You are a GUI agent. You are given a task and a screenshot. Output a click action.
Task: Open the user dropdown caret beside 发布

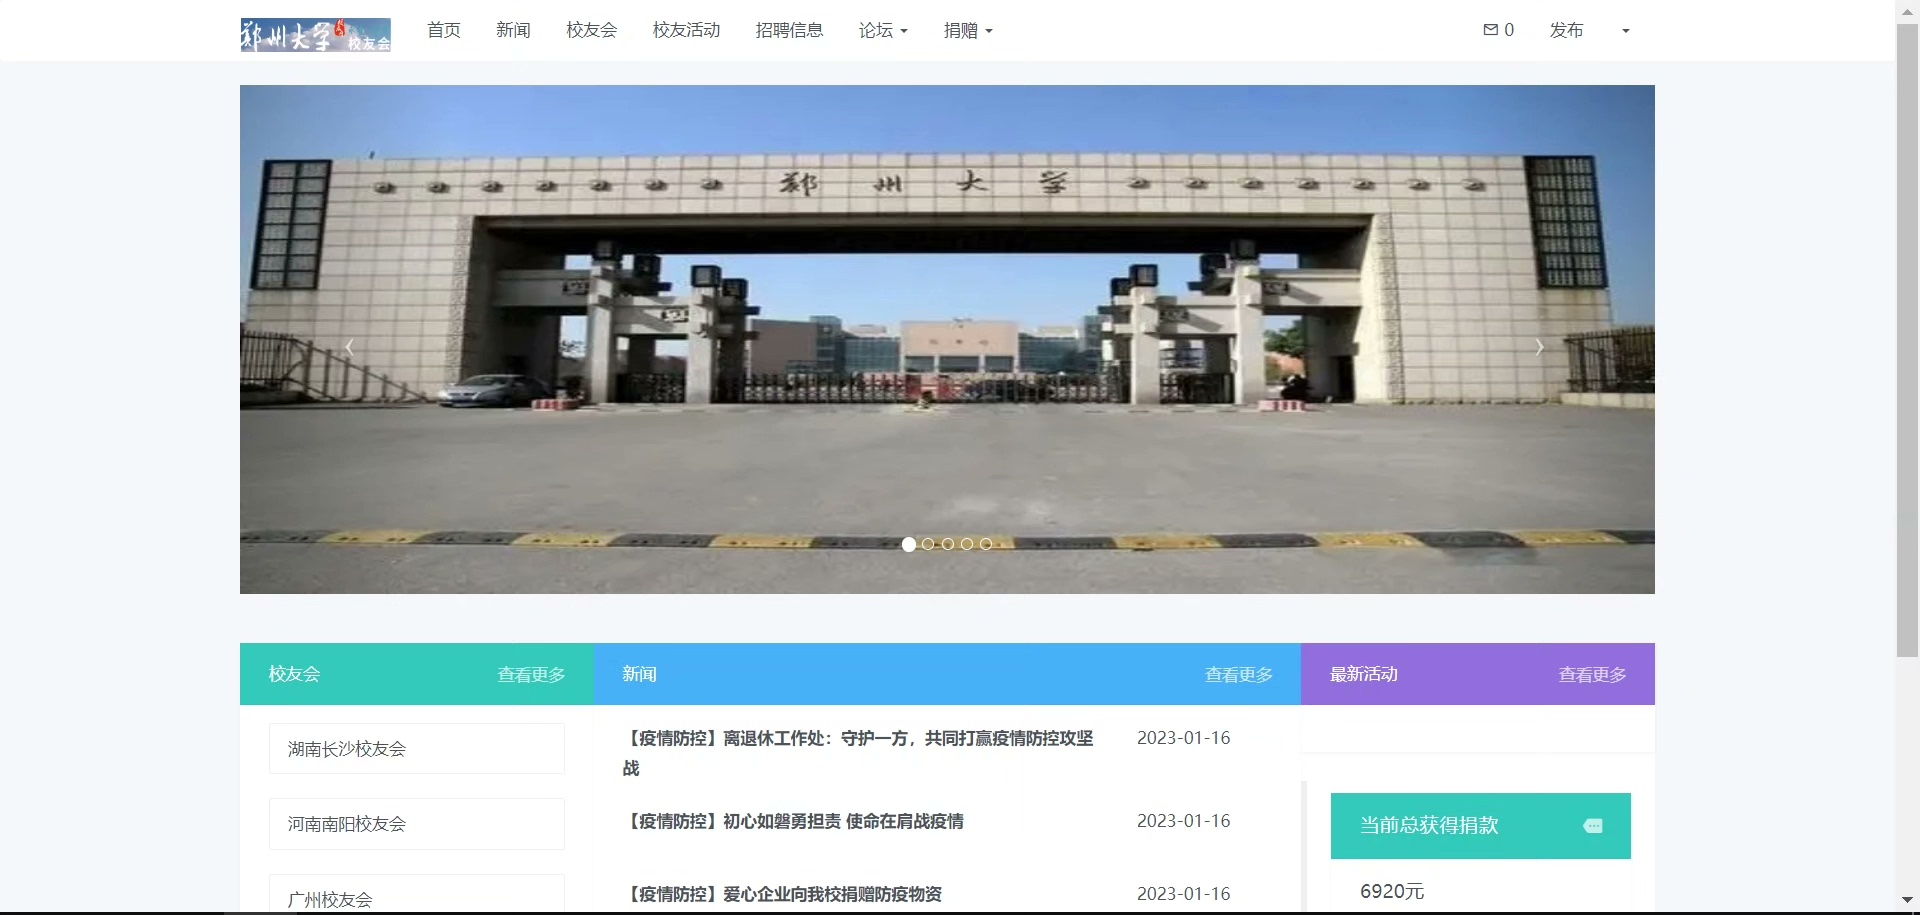1625,31
